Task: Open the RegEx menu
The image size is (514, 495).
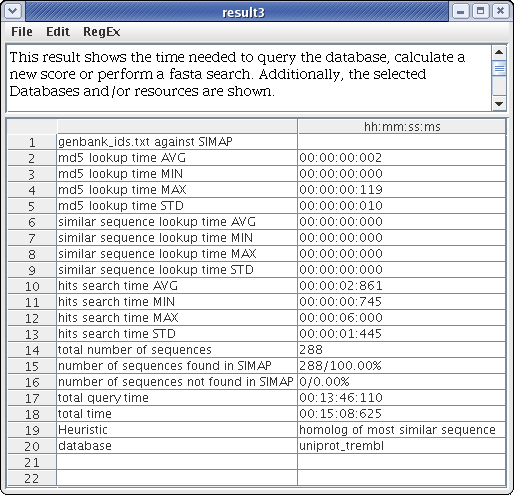Action: 101,32
